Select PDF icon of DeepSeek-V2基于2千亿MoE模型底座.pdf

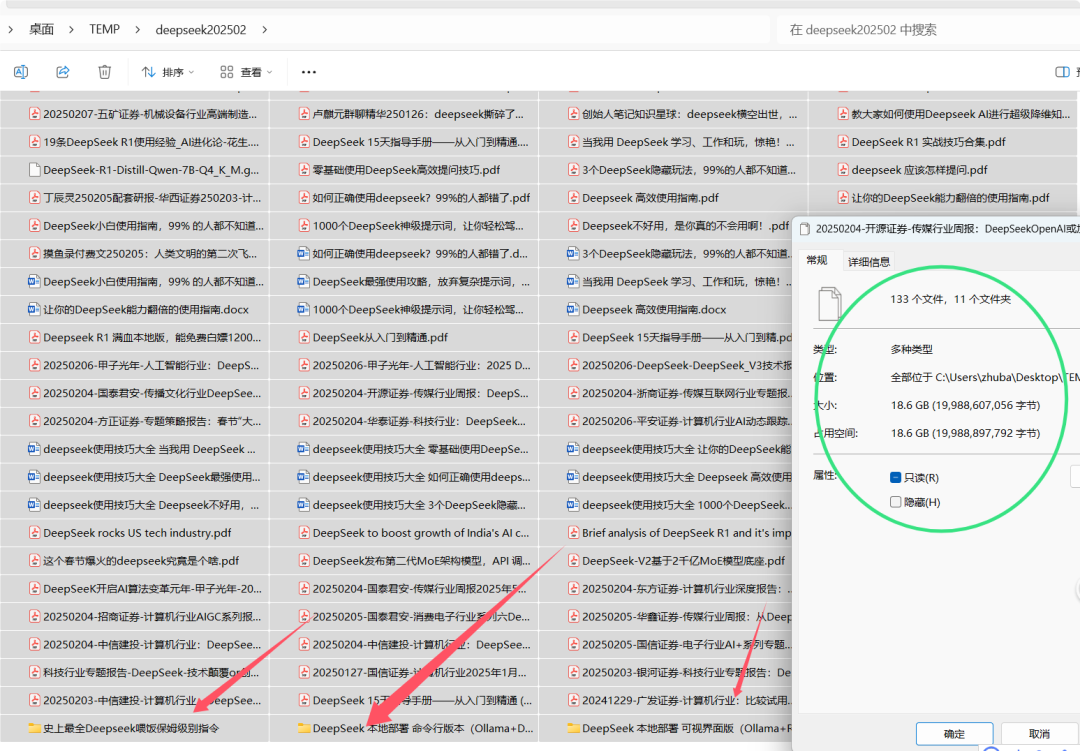(573, 560)
